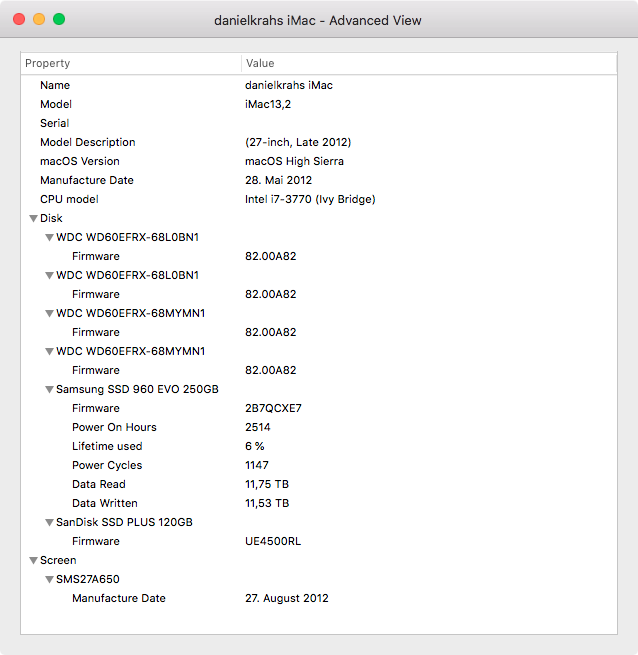Viewport: 638px width, 655px height.
Task: Click the 2B7QCXE7 firmware value
Action: coord(273,408)
